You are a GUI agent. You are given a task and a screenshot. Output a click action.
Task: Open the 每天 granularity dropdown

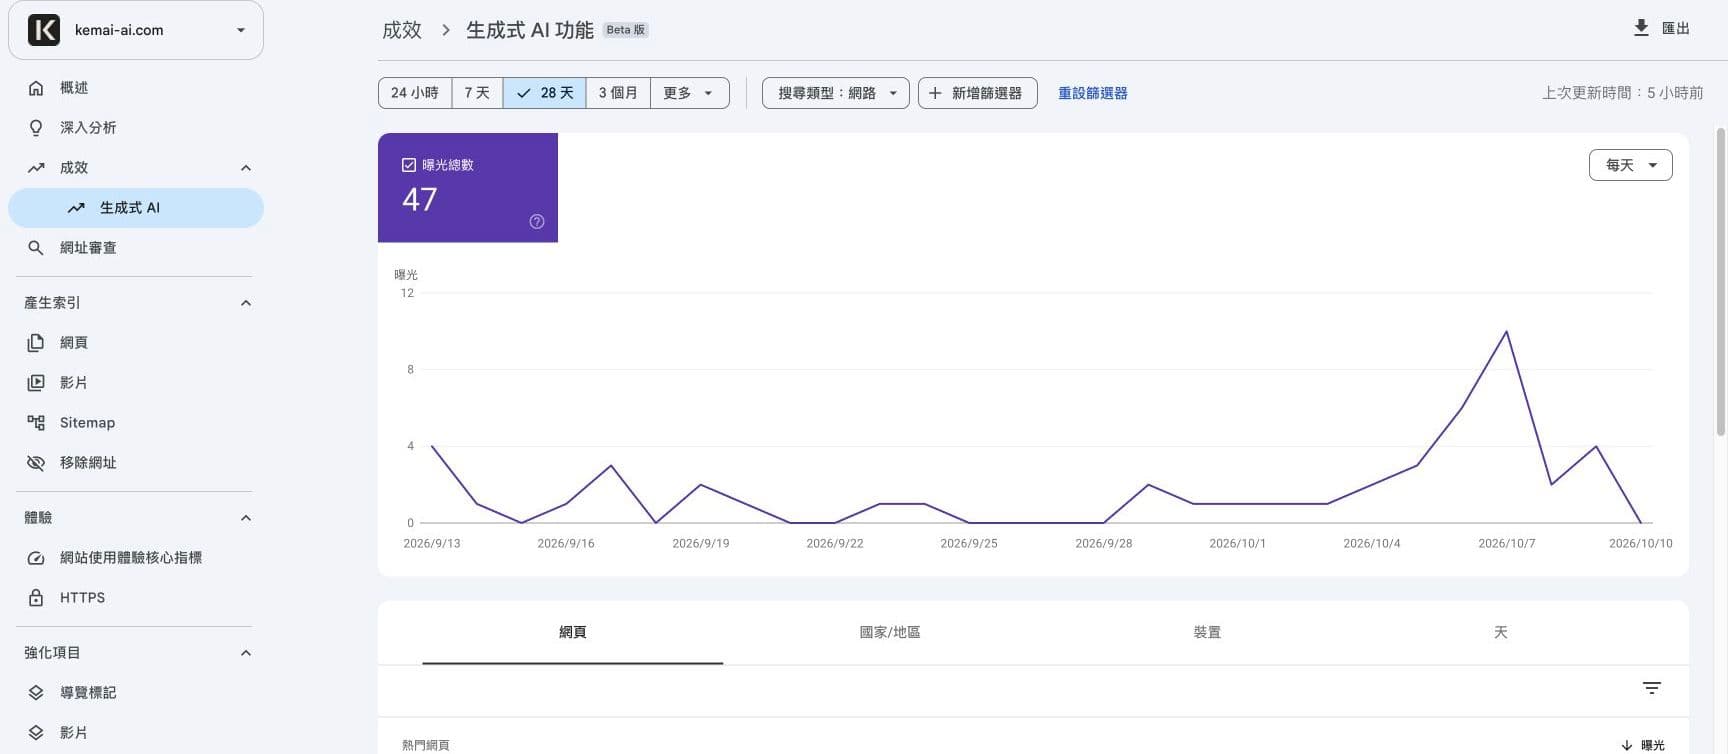point(1631,165)
